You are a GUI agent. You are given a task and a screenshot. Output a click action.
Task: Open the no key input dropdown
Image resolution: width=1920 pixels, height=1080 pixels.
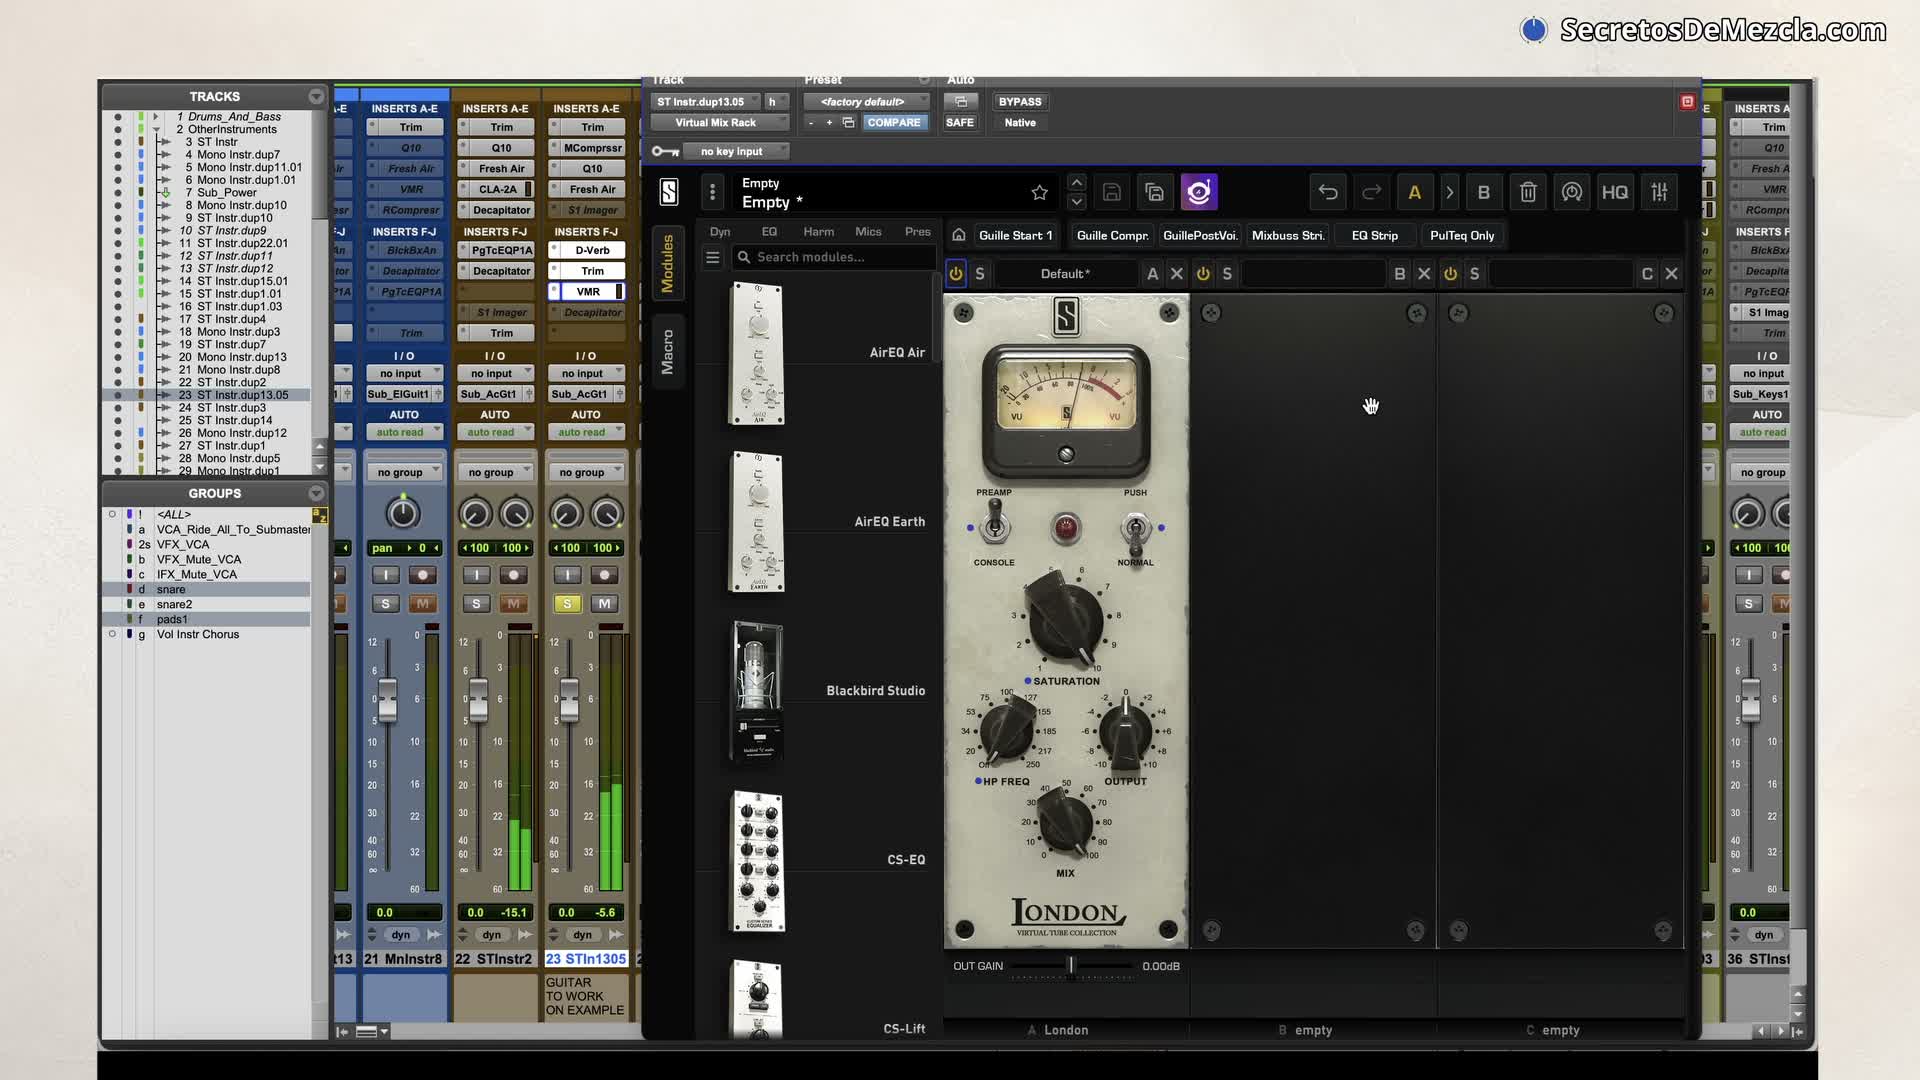tap(737, 152)
